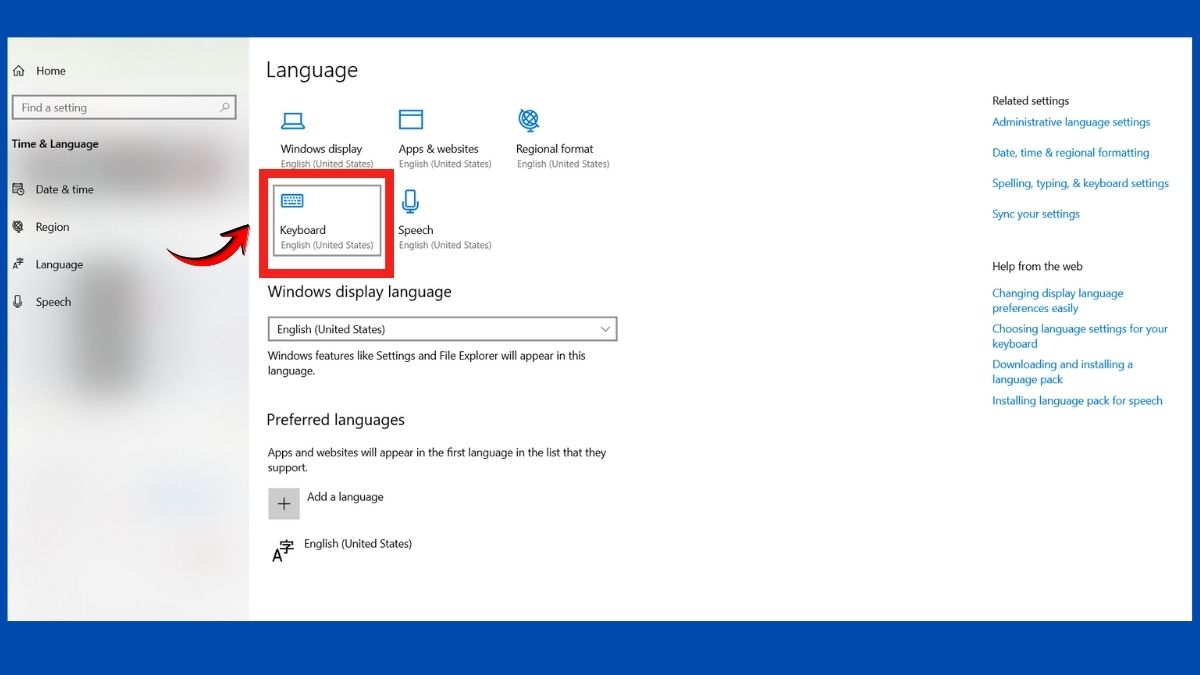
Task: Open Administrative language settings link
Action: coord(1071,122)
